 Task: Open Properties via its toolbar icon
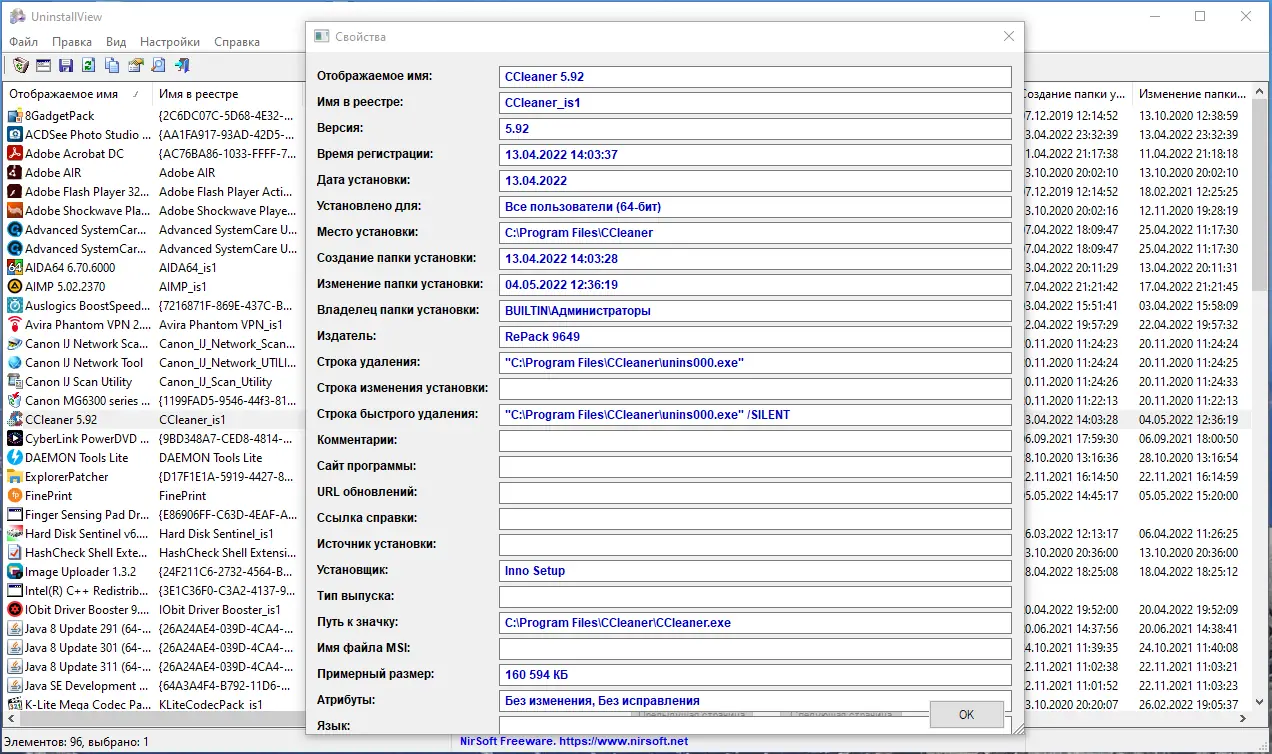[135, 66]
